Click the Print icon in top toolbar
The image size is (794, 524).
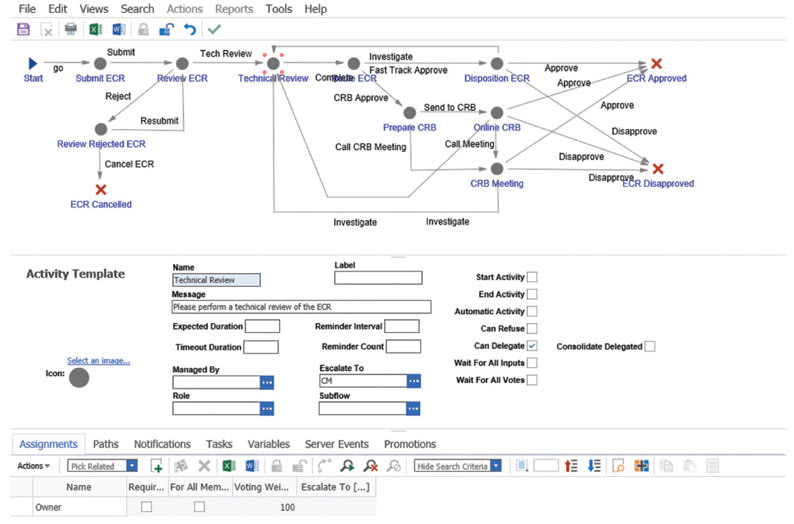pos(71,29)
